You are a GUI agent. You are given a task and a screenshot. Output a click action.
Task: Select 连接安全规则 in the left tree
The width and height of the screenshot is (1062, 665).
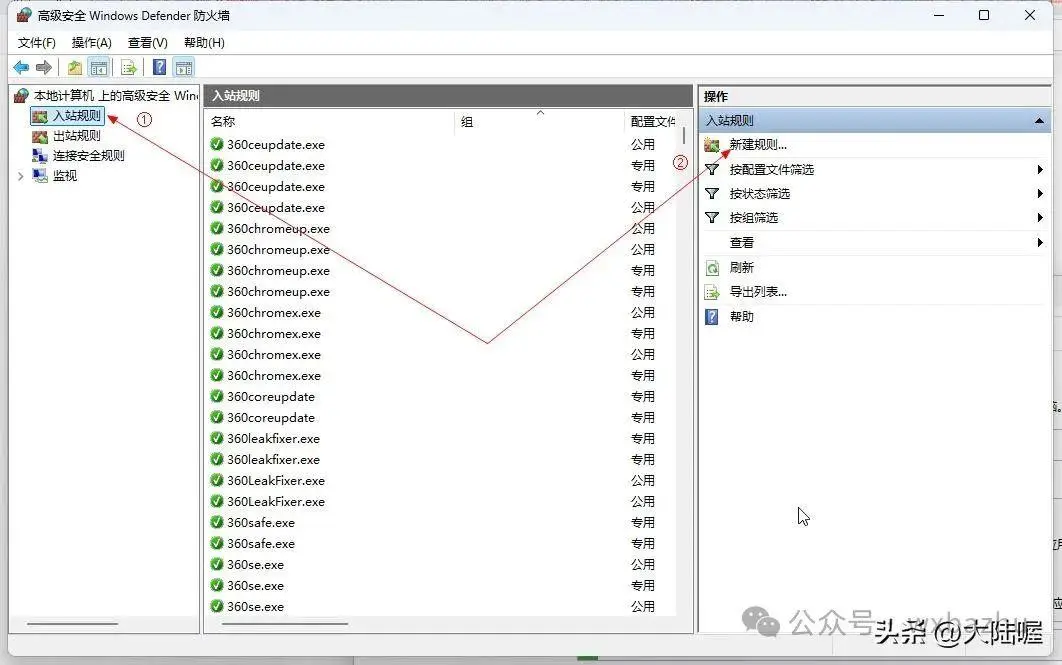click(79, 156)
